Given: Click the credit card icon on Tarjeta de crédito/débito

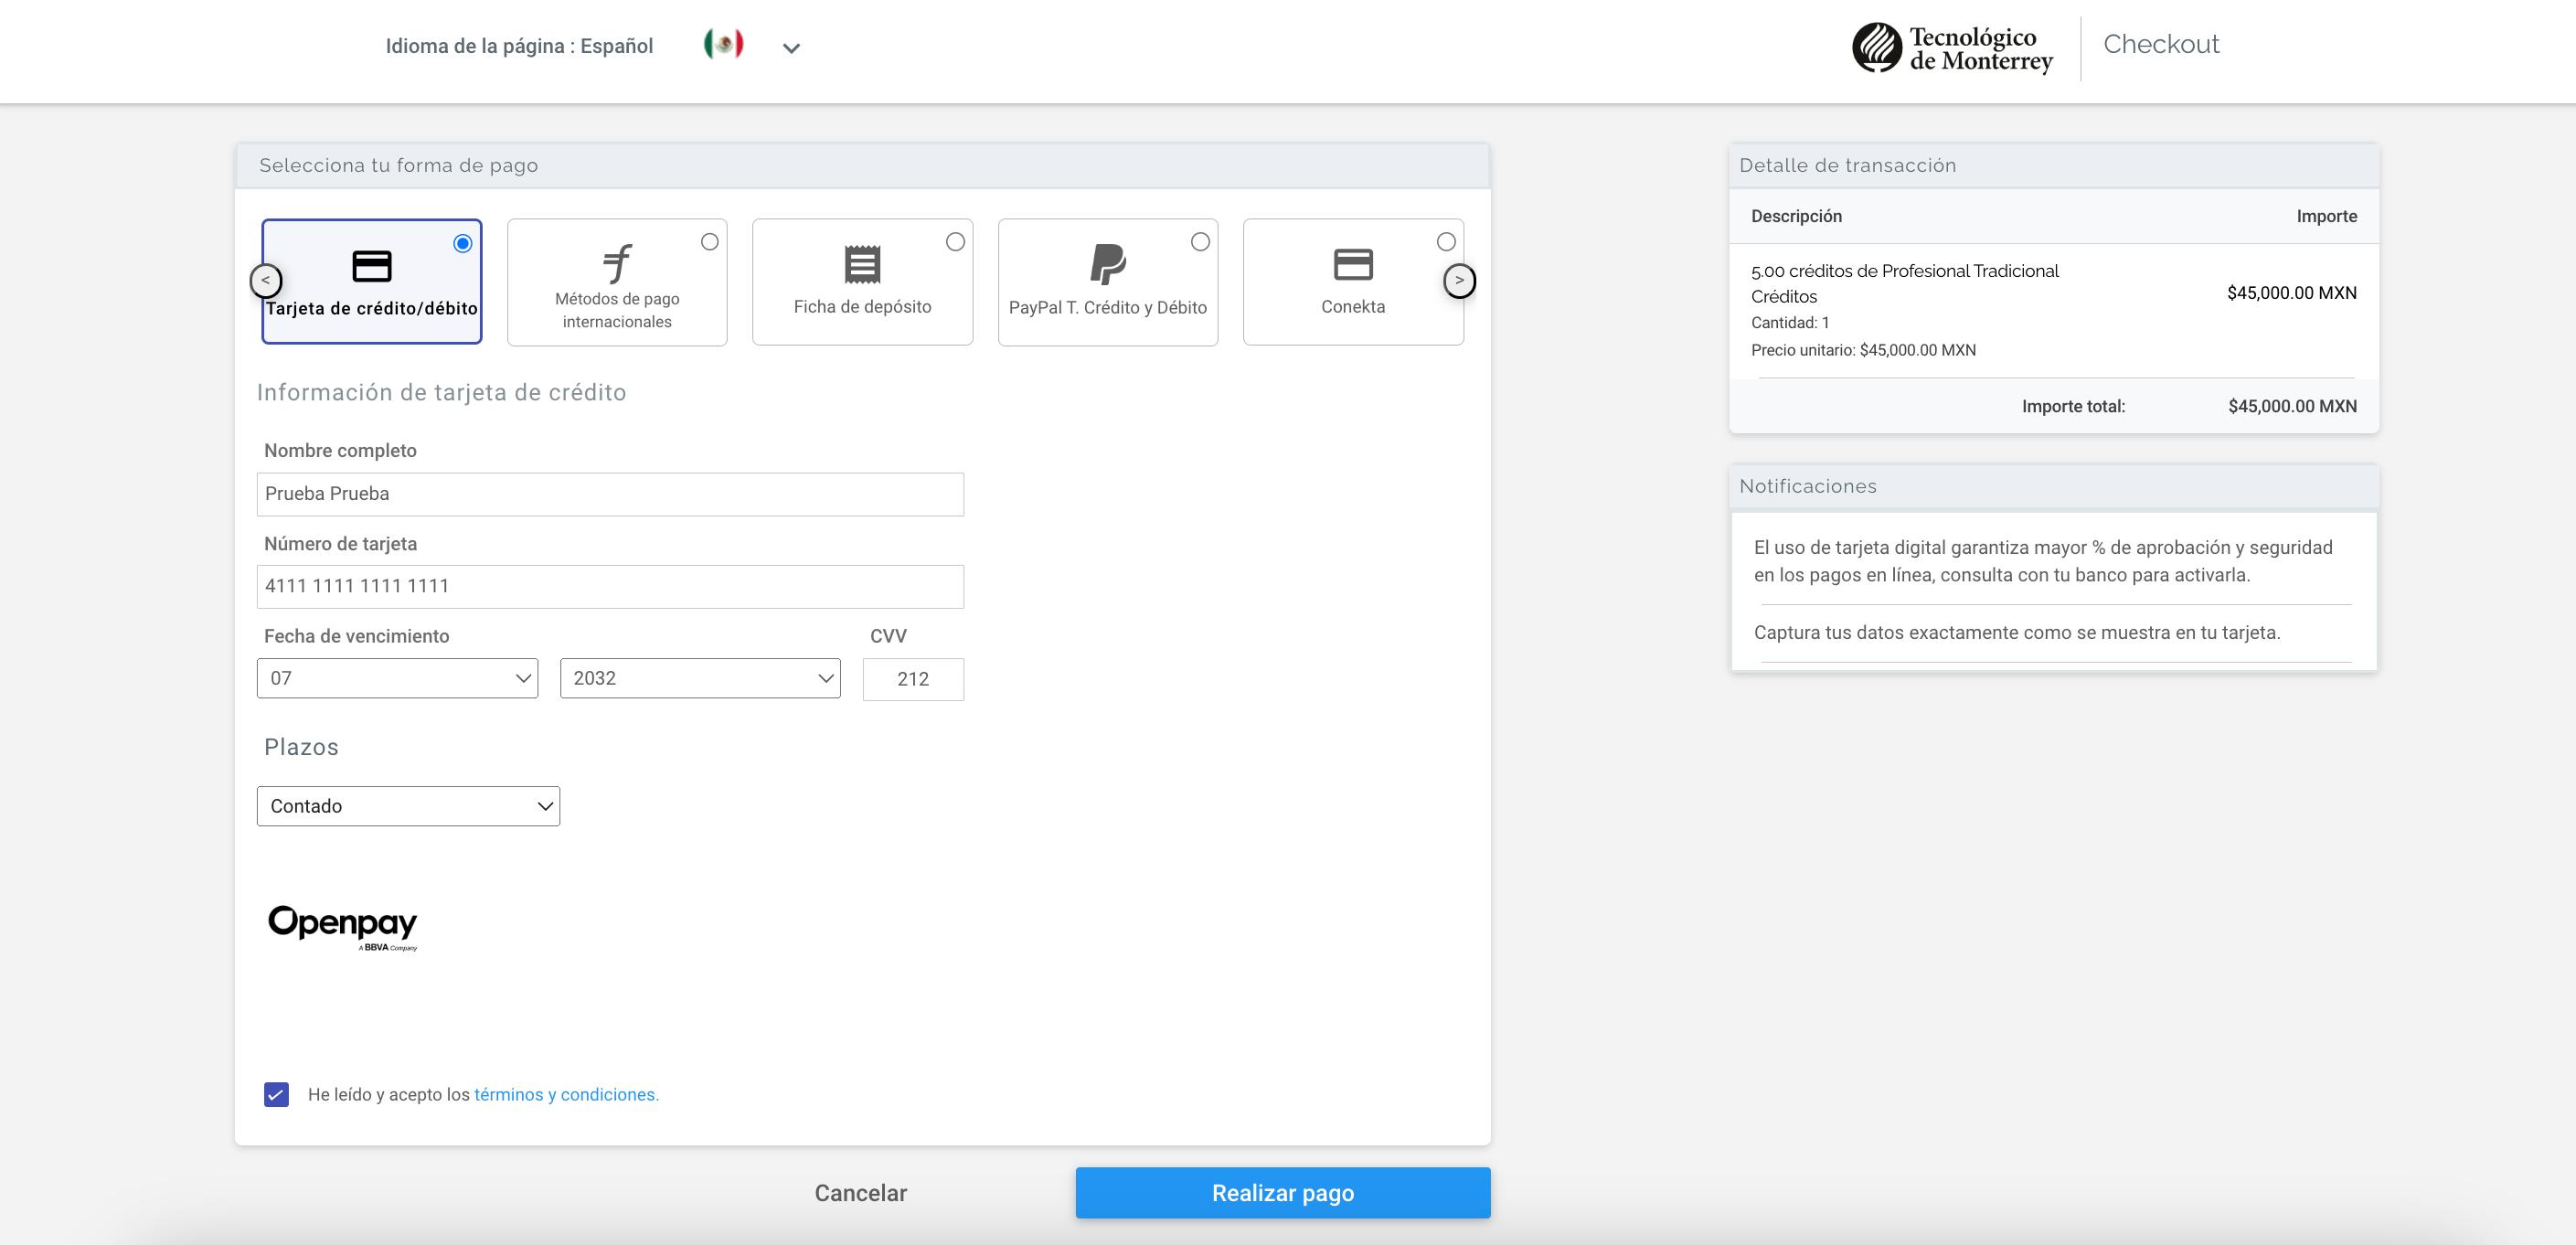Looking at the screenshot, I should [371, 266].
